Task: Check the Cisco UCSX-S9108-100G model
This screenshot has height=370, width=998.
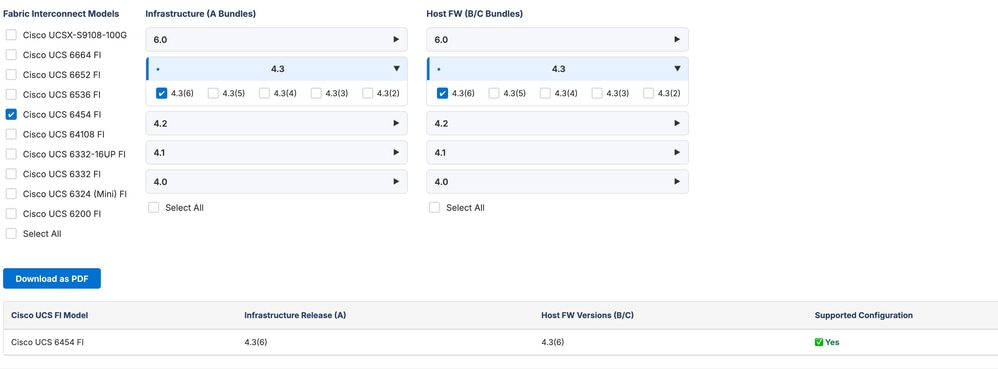Action: 11,35
